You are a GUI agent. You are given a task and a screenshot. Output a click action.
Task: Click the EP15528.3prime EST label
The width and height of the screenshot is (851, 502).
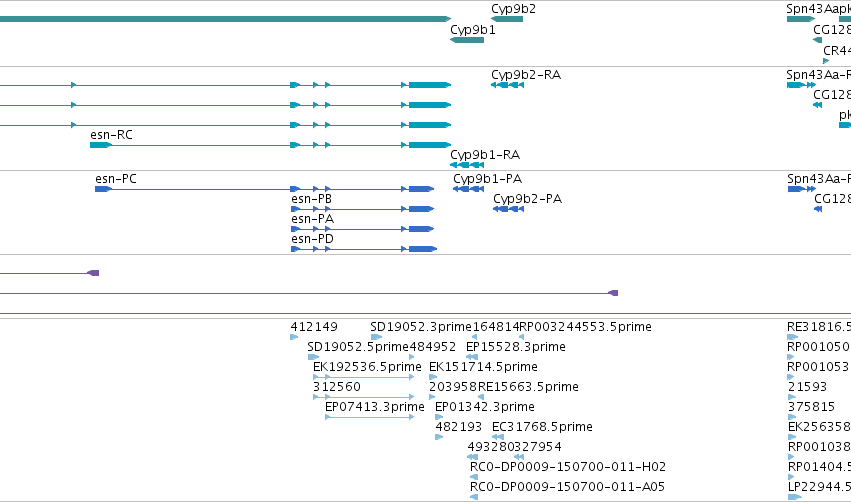coord(516,347)
